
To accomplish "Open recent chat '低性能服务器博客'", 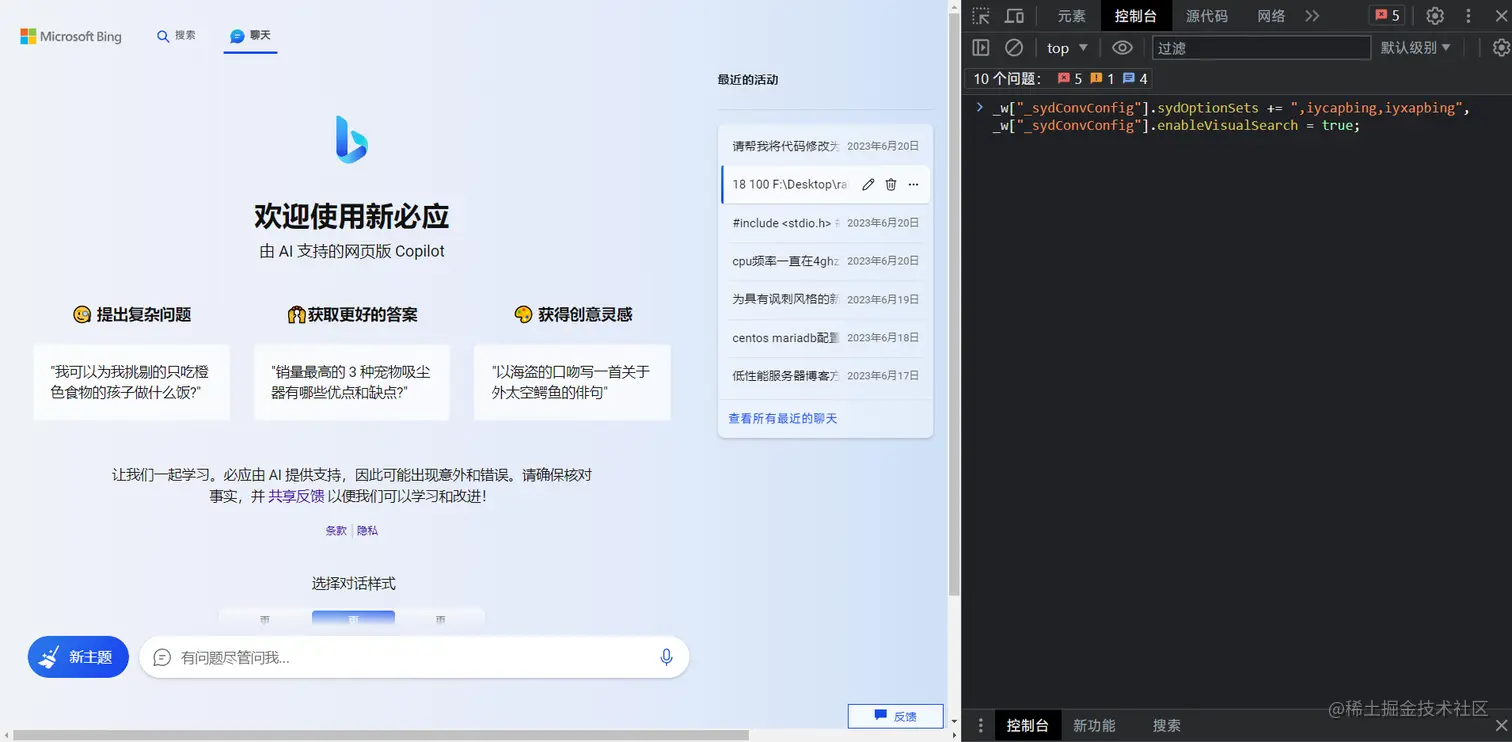I will (825, 376).
